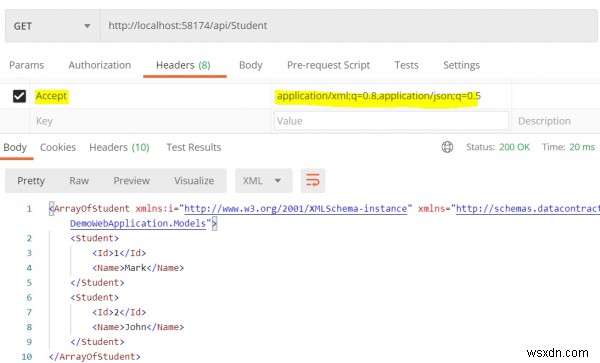
Task: Click line number 1 in the gutter
Action: (29, 209)
